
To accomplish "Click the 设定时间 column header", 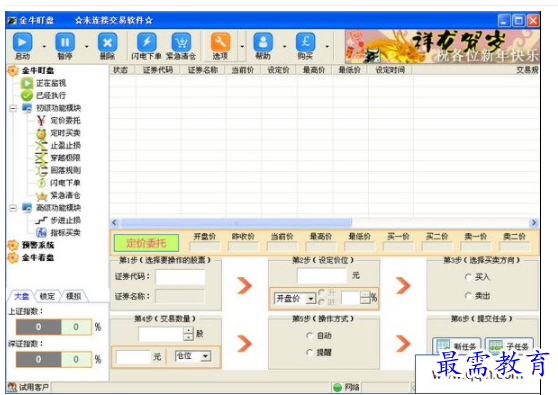I will coord(390,70).
